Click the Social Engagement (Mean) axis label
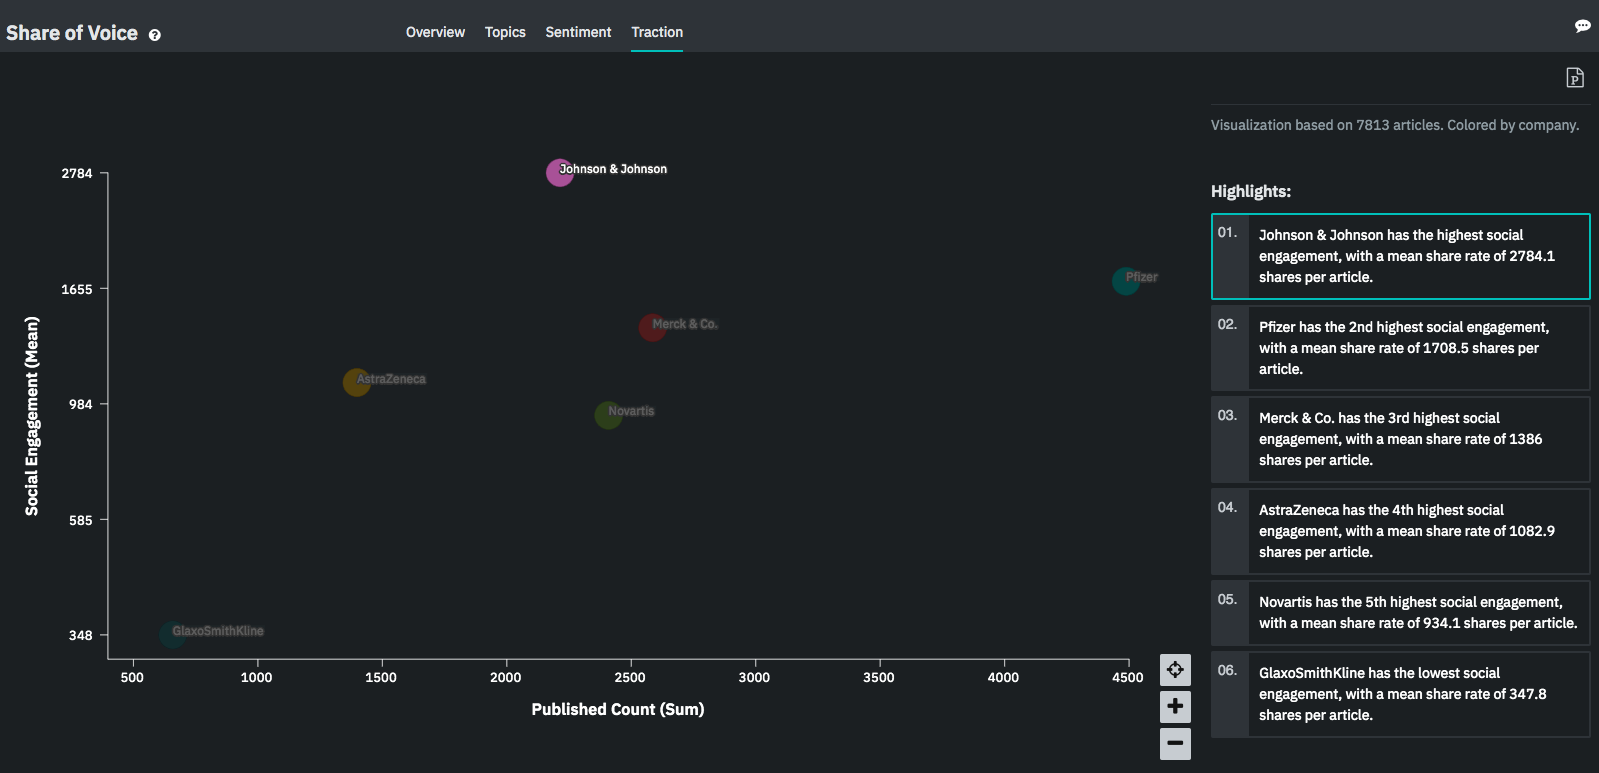Viewport: 1599px width, 773px height. pyautogui.click(x=32, y=416)
